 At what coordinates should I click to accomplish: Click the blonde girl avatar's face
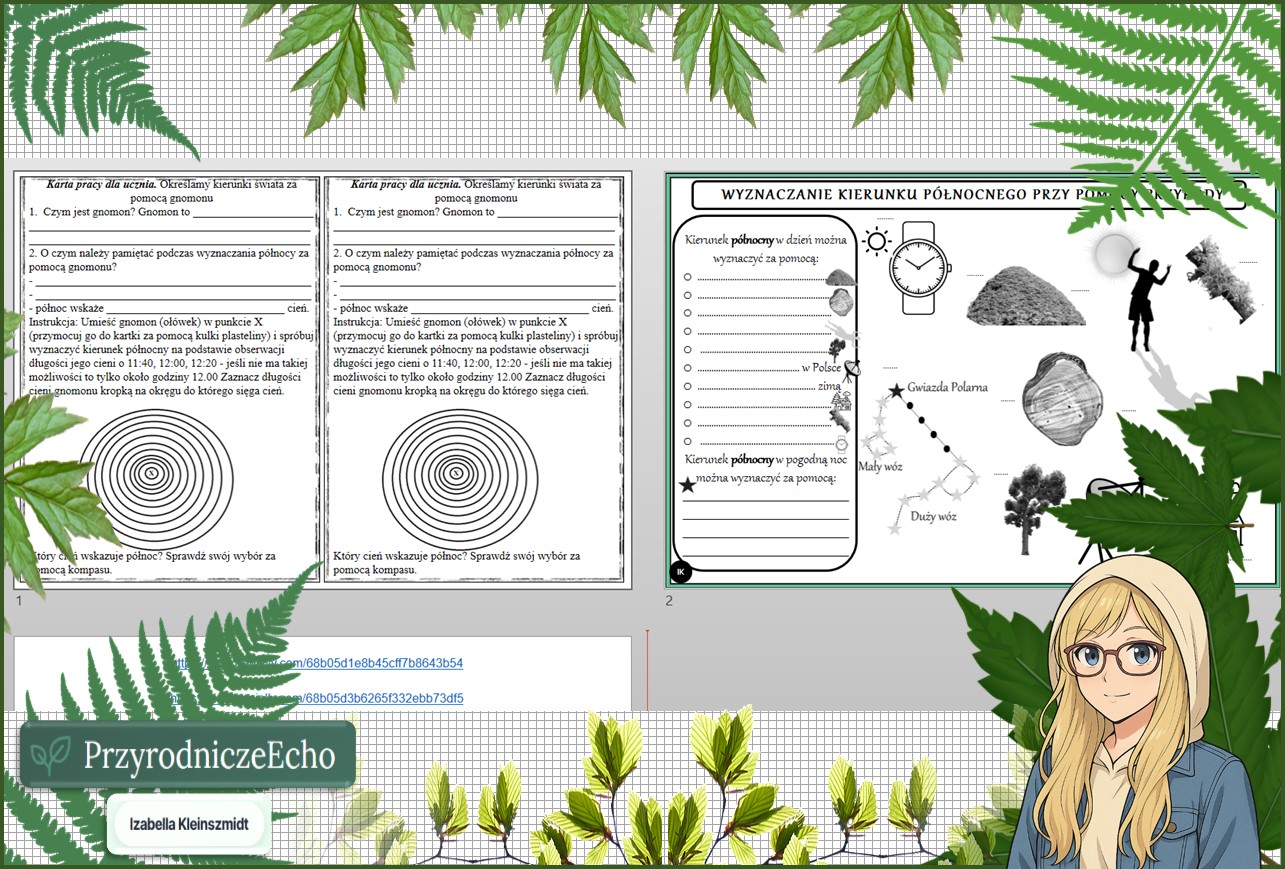coord(1115,665)
